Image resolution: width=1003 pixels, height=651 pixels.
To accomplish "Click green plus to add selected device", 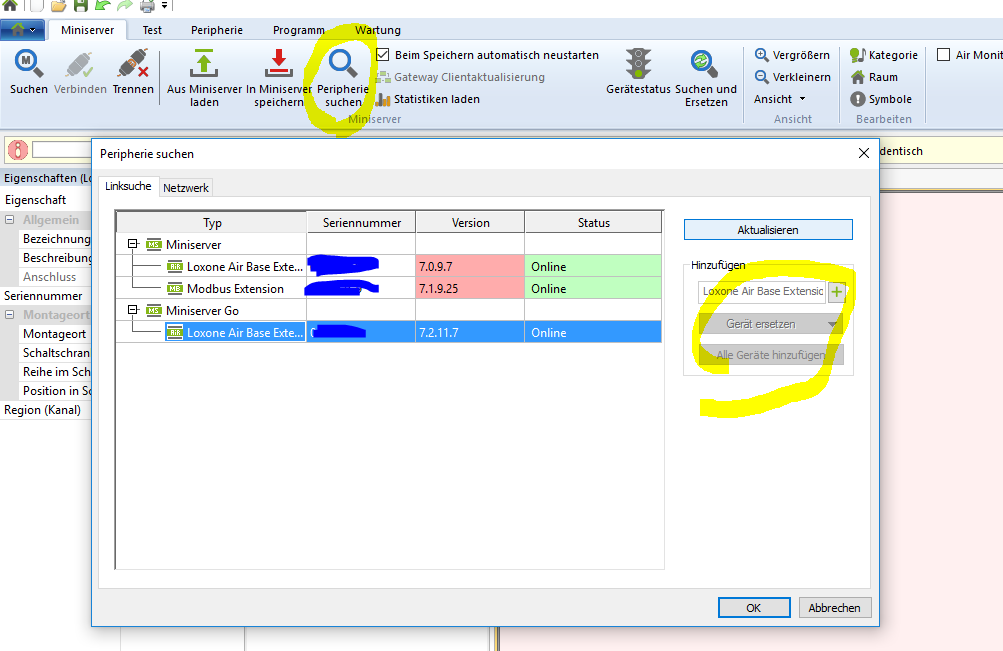I will pyautogui.click(x=837, y=292).
